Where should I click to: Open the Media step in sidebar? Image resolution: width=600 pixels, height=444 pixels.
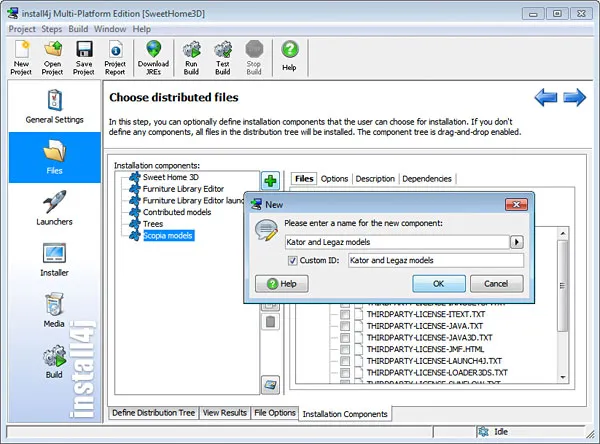[x=54, y=310]
